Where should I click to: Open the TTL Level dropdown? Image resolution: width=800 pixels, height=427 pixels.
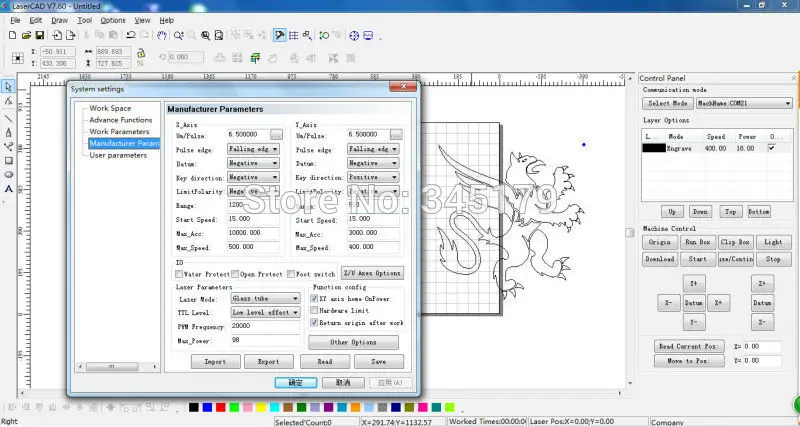(x=265, y=312)
